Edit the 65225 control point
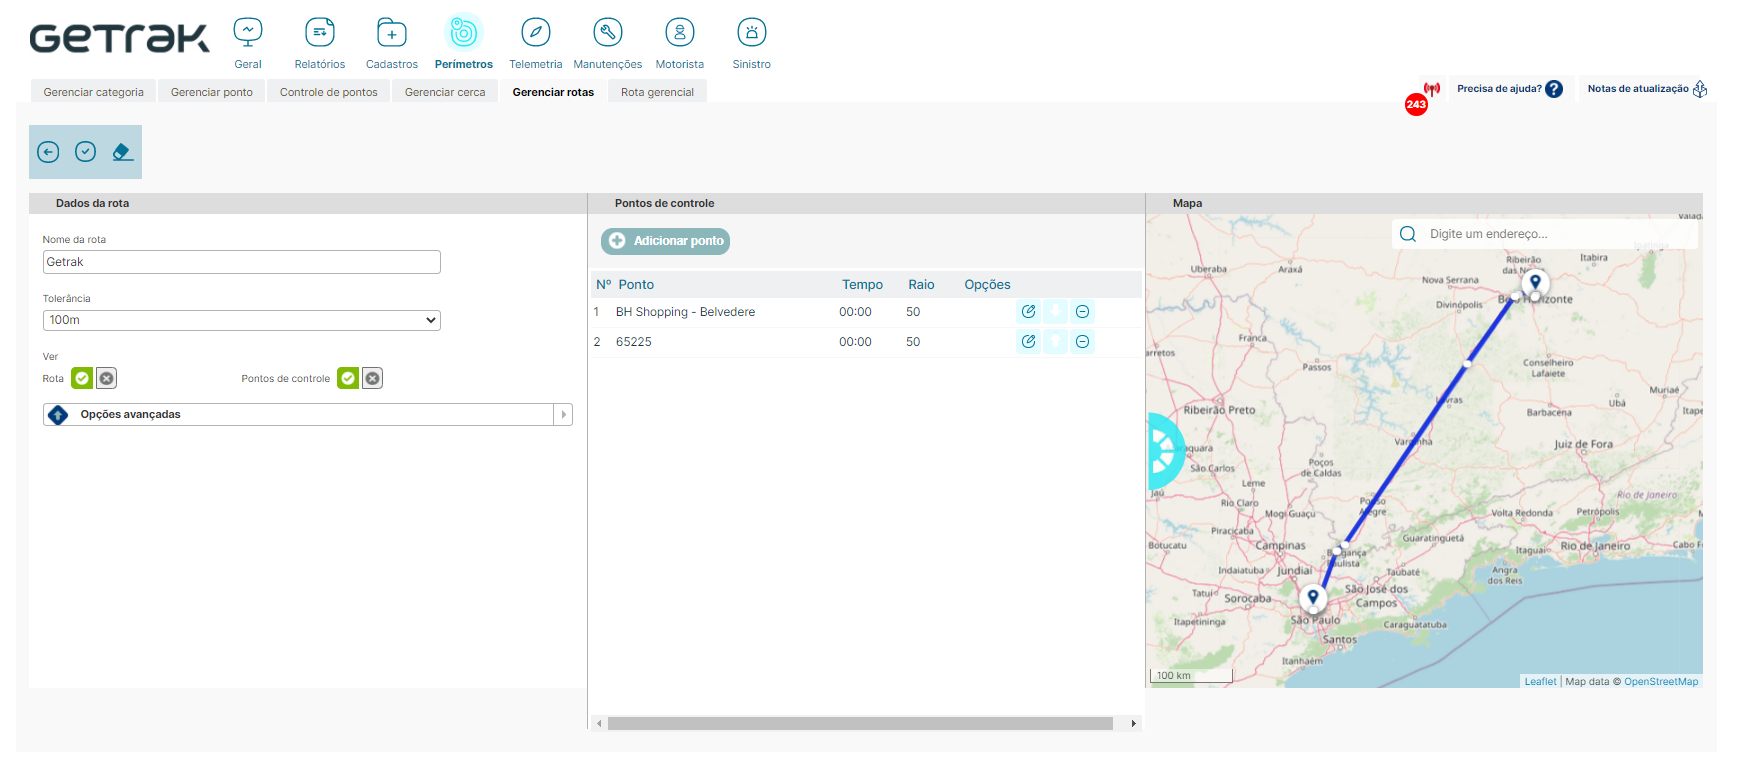This screenshot has width=1753, height=776. pyautogui.click(x=1028, y=342)
